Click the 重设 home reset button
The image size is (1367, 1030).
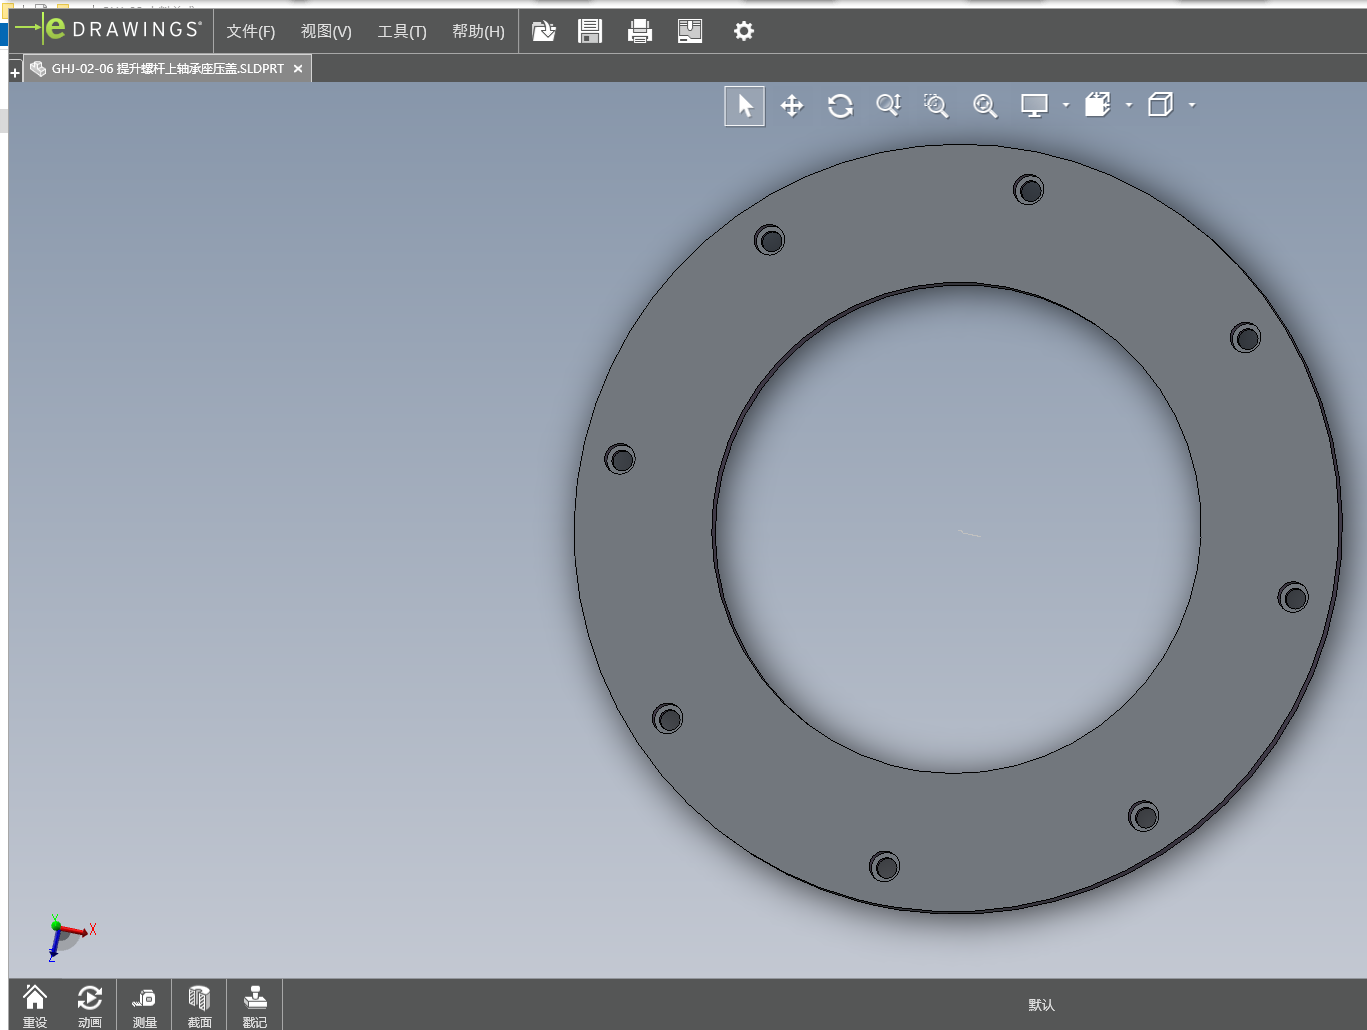[x=35, y=1005]
